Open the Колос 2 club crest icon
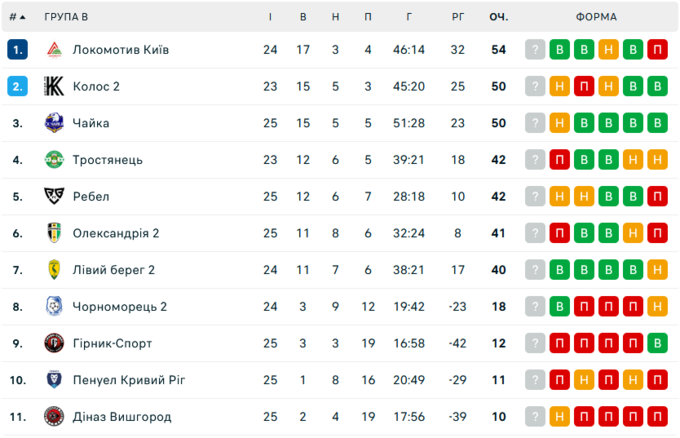This screenshot has height=438, width=680. click(54, 86)
